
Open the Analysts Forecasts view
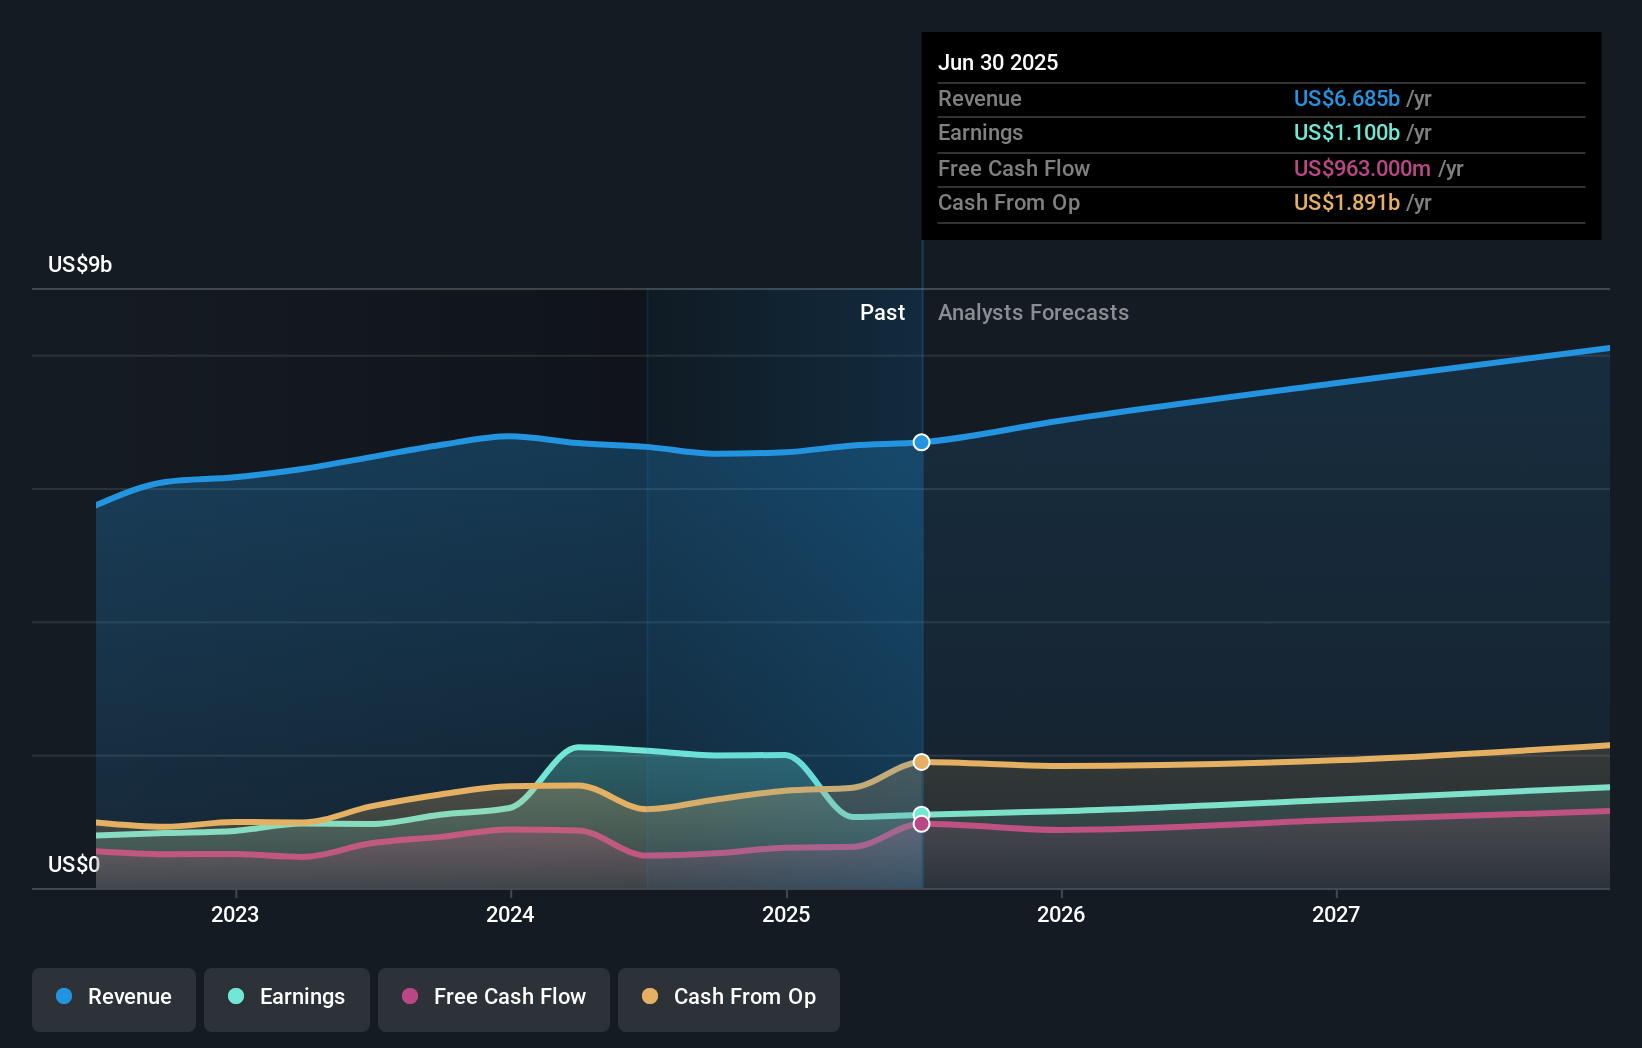pyautogui.click(x=1033, y=312)
